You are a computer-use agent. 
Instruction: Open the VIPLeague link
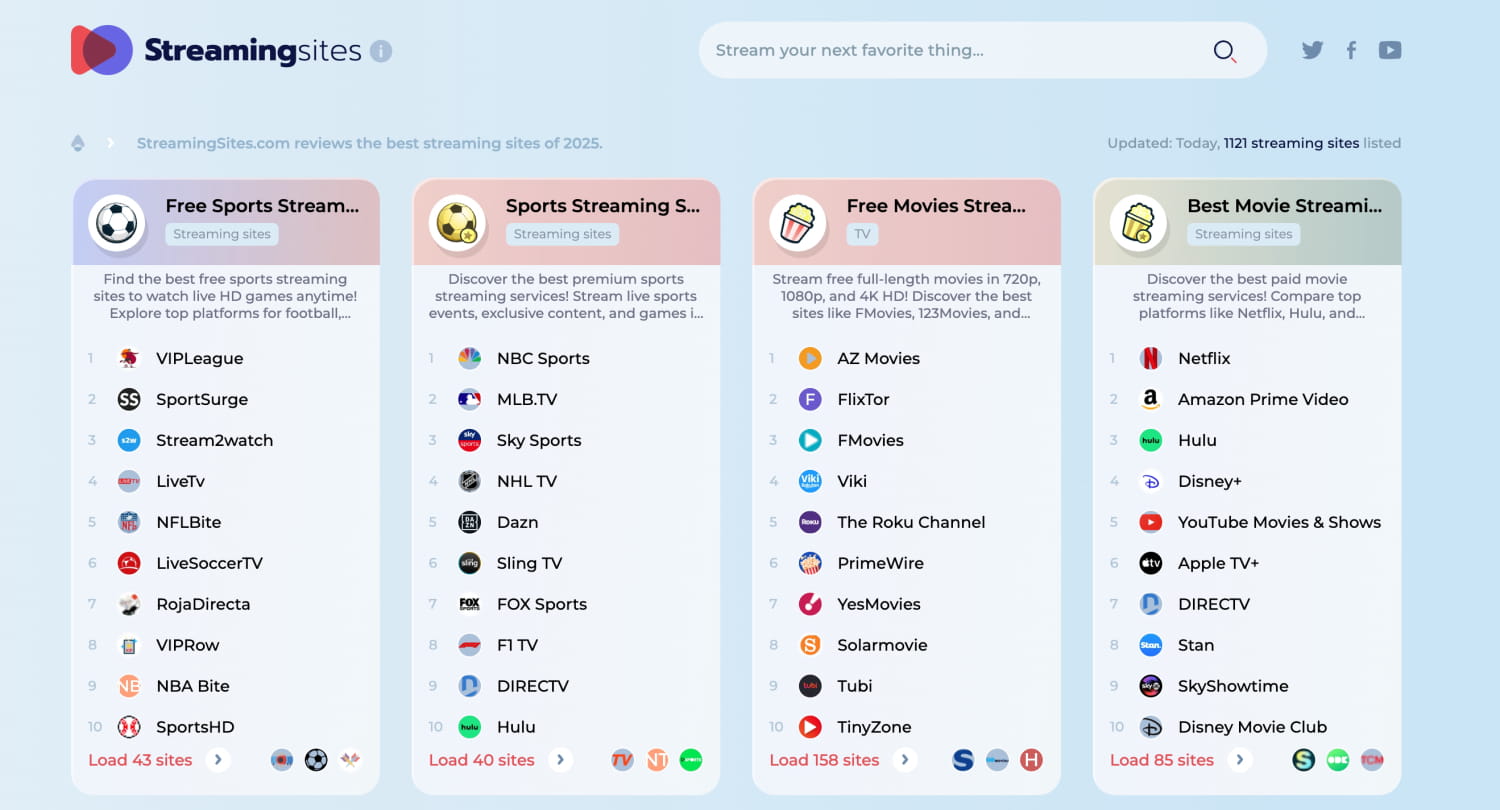199,358
